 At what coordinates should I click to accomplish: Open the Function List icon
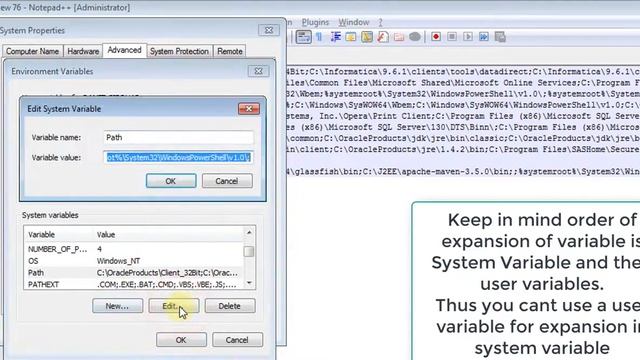(x=382, y=37)
